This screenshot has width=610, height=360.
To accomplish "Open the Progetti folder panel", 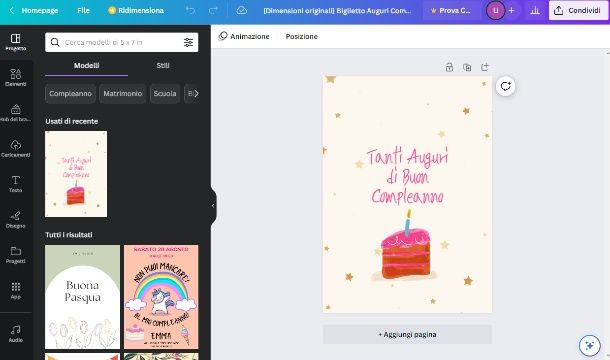I will coord(16,255).
